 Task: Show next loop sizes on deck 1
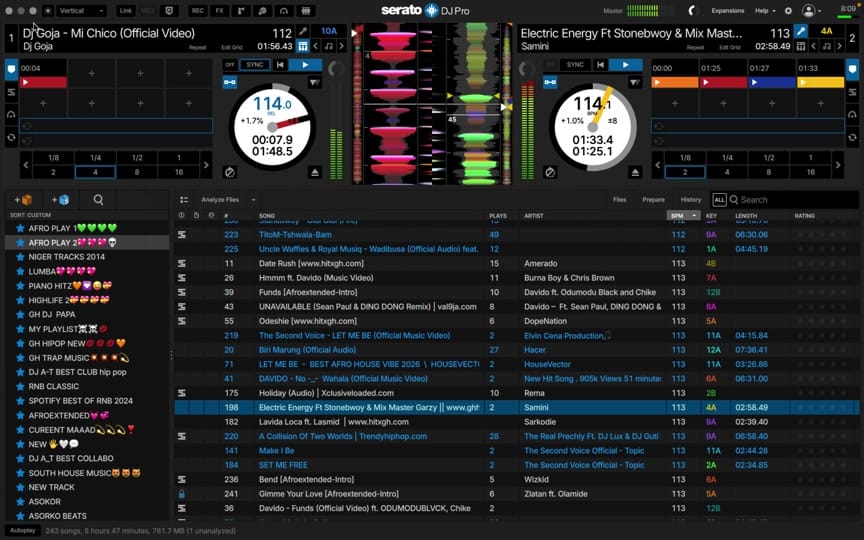[x=206, y=165]
